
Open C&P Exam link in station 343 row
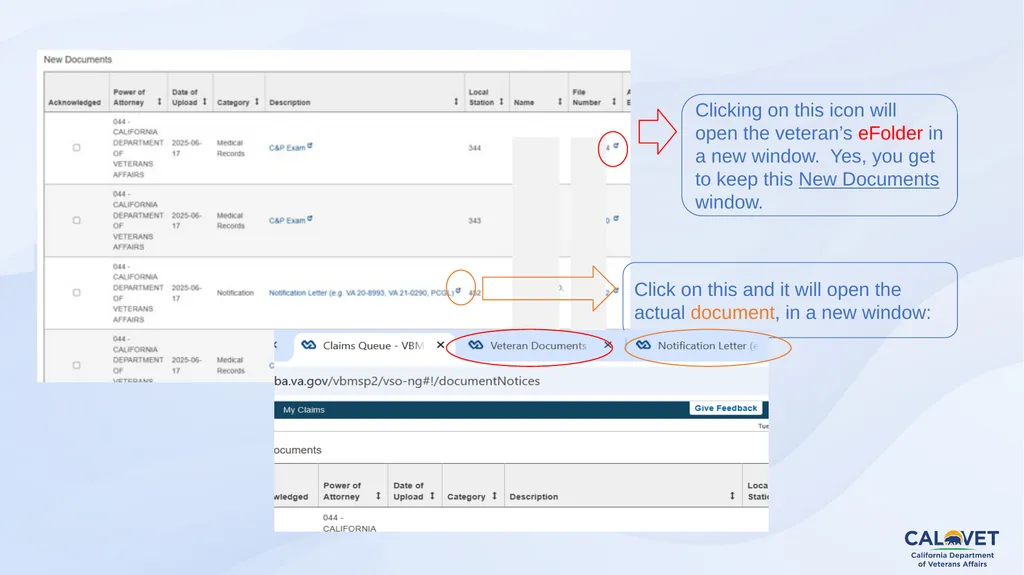[x=287, y=220]
